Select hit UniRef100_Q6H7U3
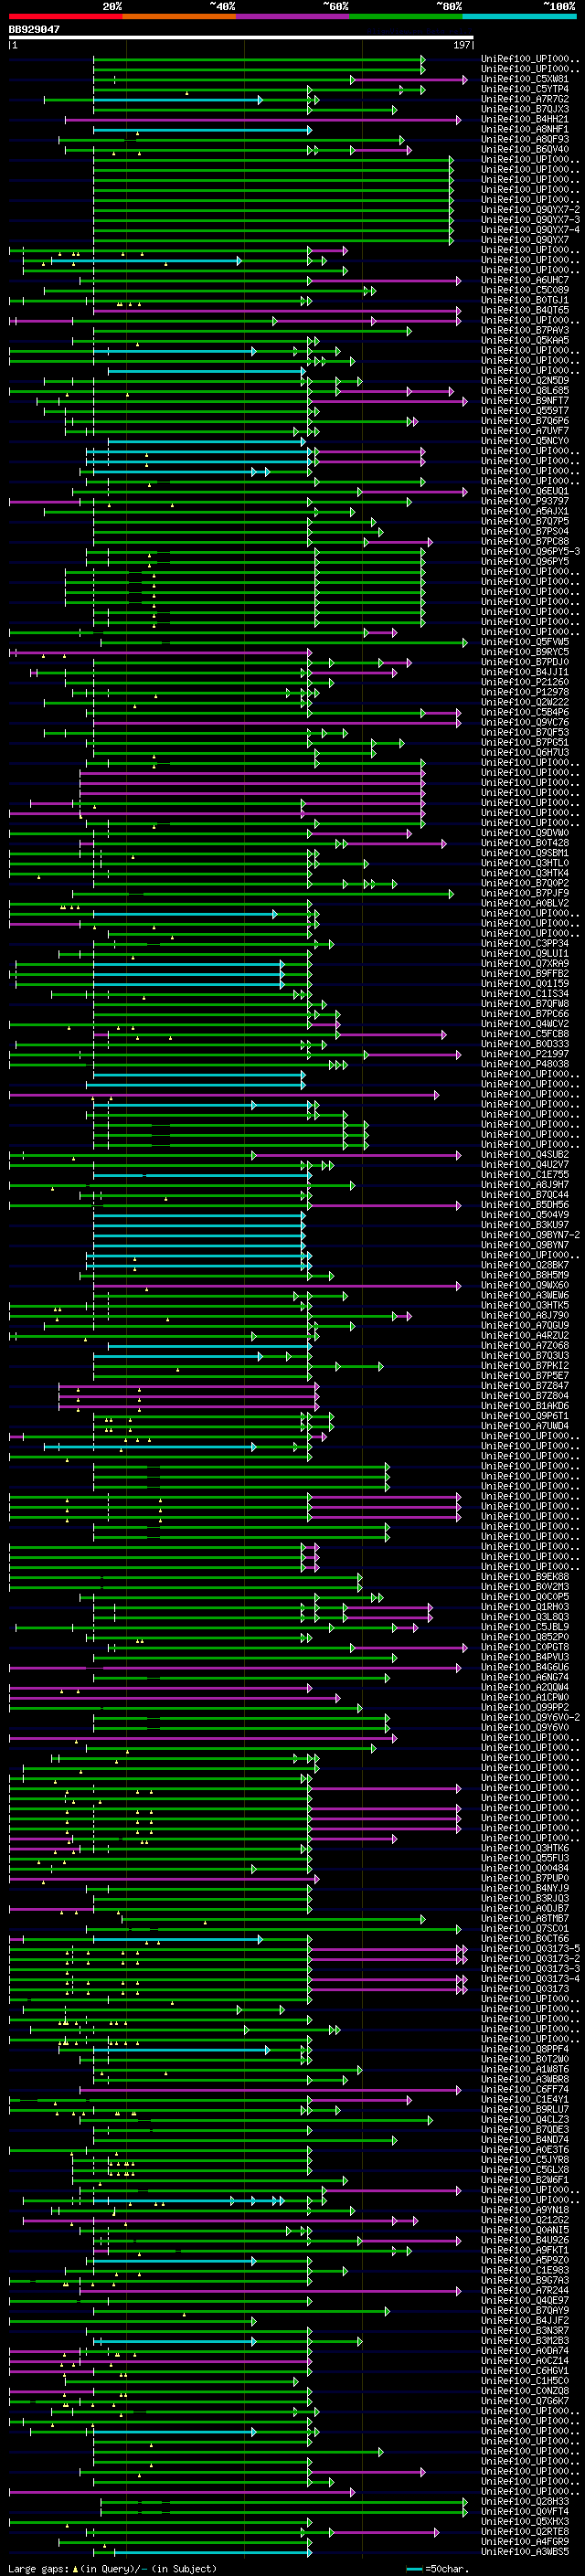585x2576 pixels. (525, 752)
